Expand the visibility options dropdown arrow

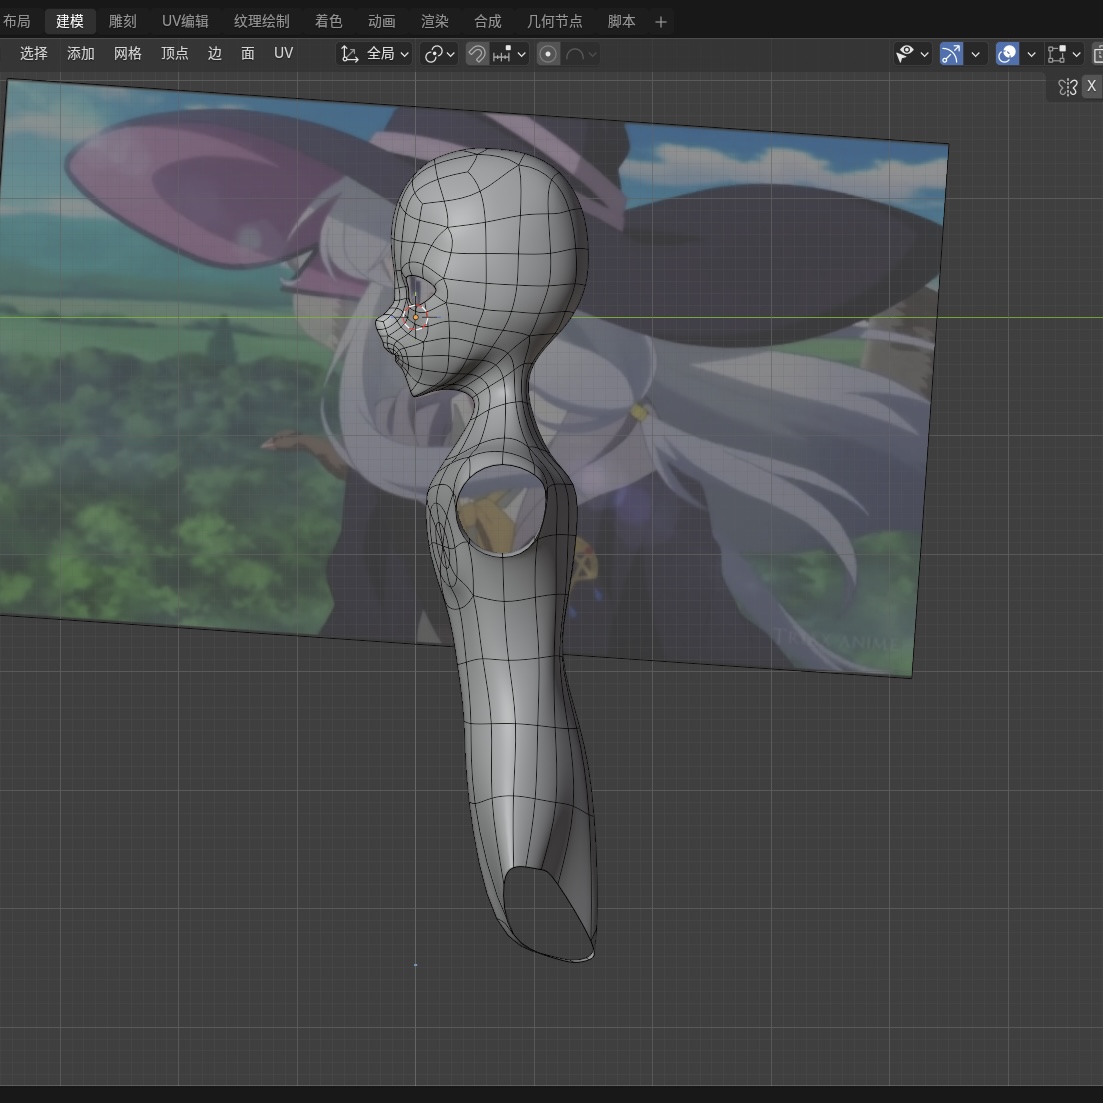coord(925,54)
